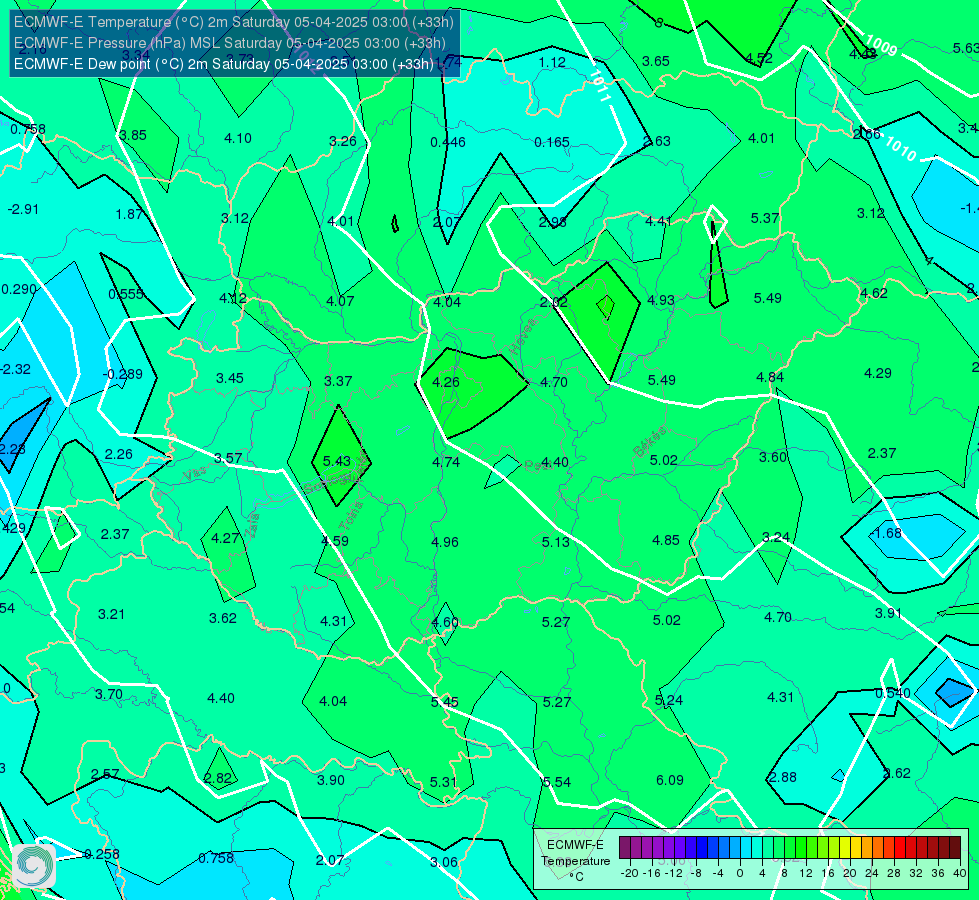This screenshot has height=900, width=979.
Task: Select the highlighted Dew point 2m layer label
Action: (x=224, y=64)
